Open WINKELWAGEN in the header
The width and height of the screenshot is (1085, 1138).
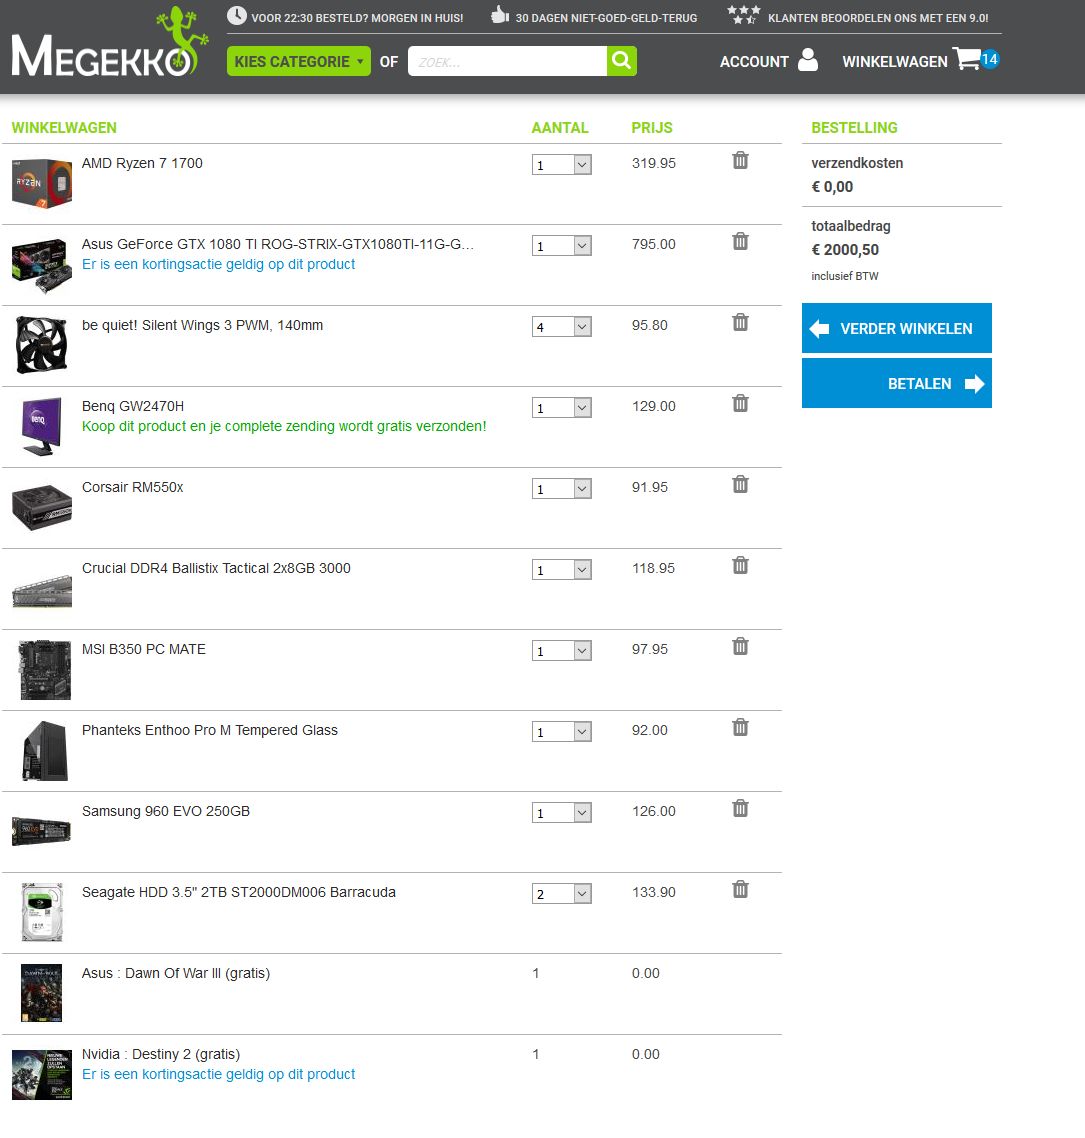coord(894,62)
